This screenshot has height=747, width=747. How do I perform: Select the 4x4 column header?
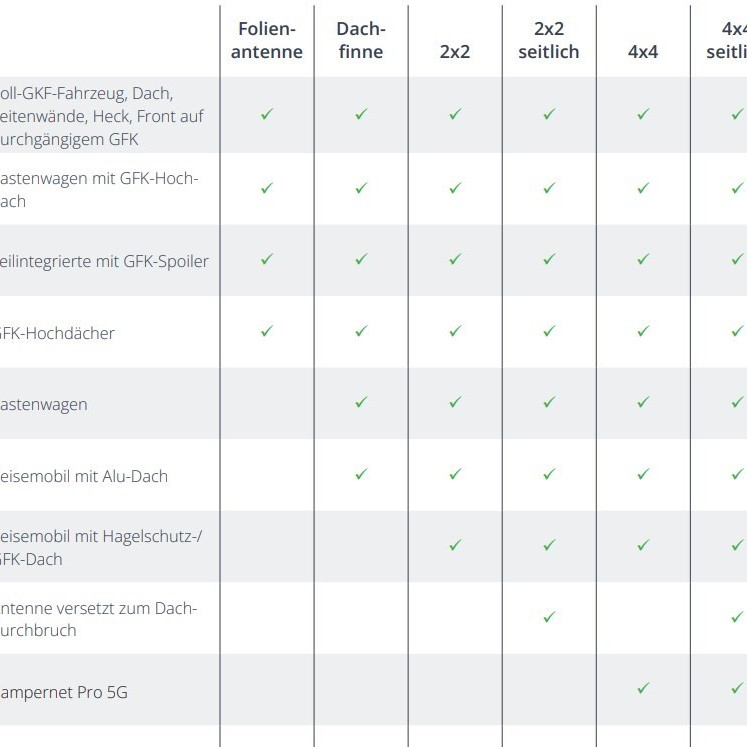[x=643, y=52]
